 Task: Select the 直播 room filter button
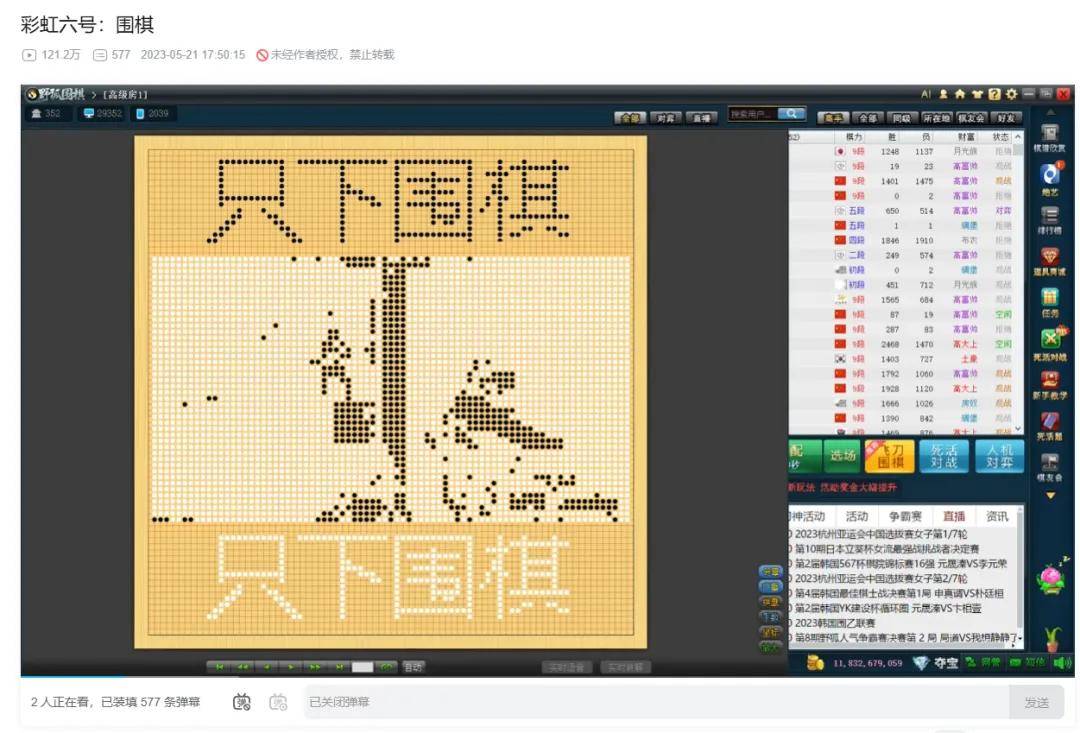point(701,118)
